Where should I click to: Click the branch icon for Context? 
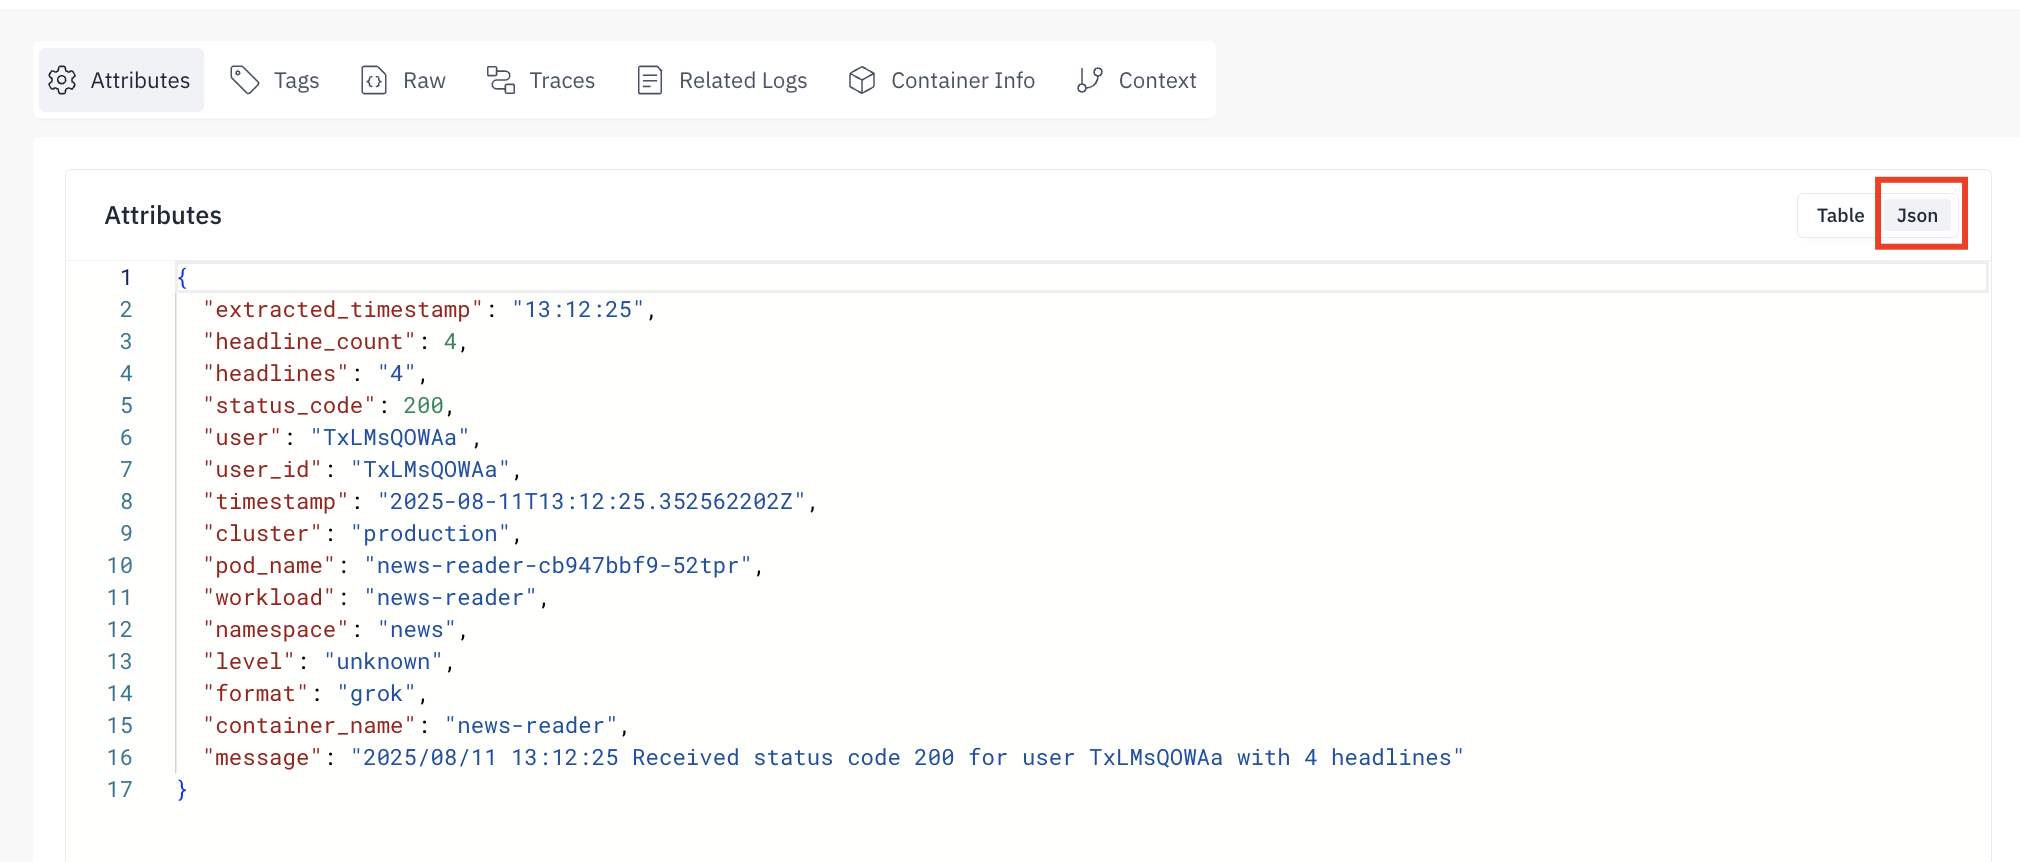1090,80
